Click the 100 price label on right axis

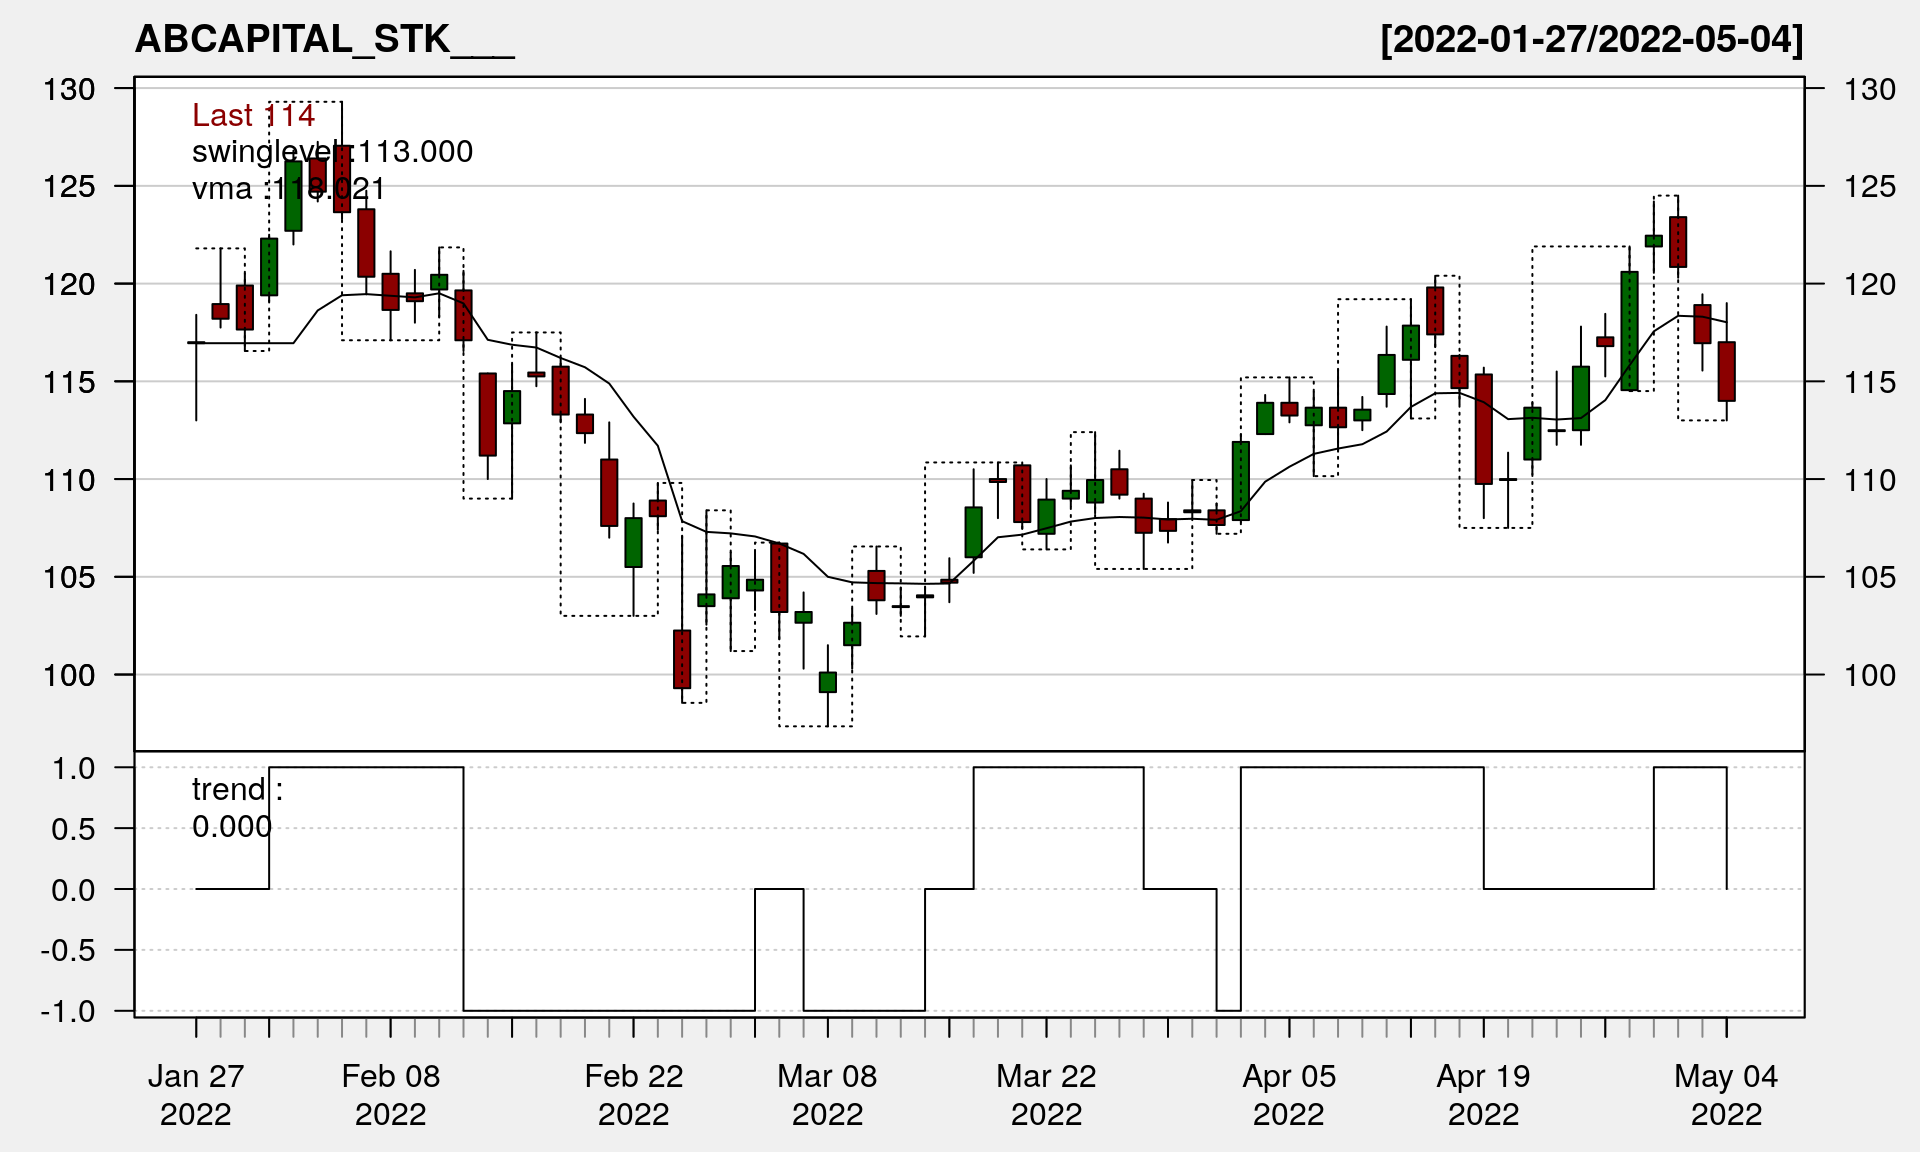[x=1870, y=675]
